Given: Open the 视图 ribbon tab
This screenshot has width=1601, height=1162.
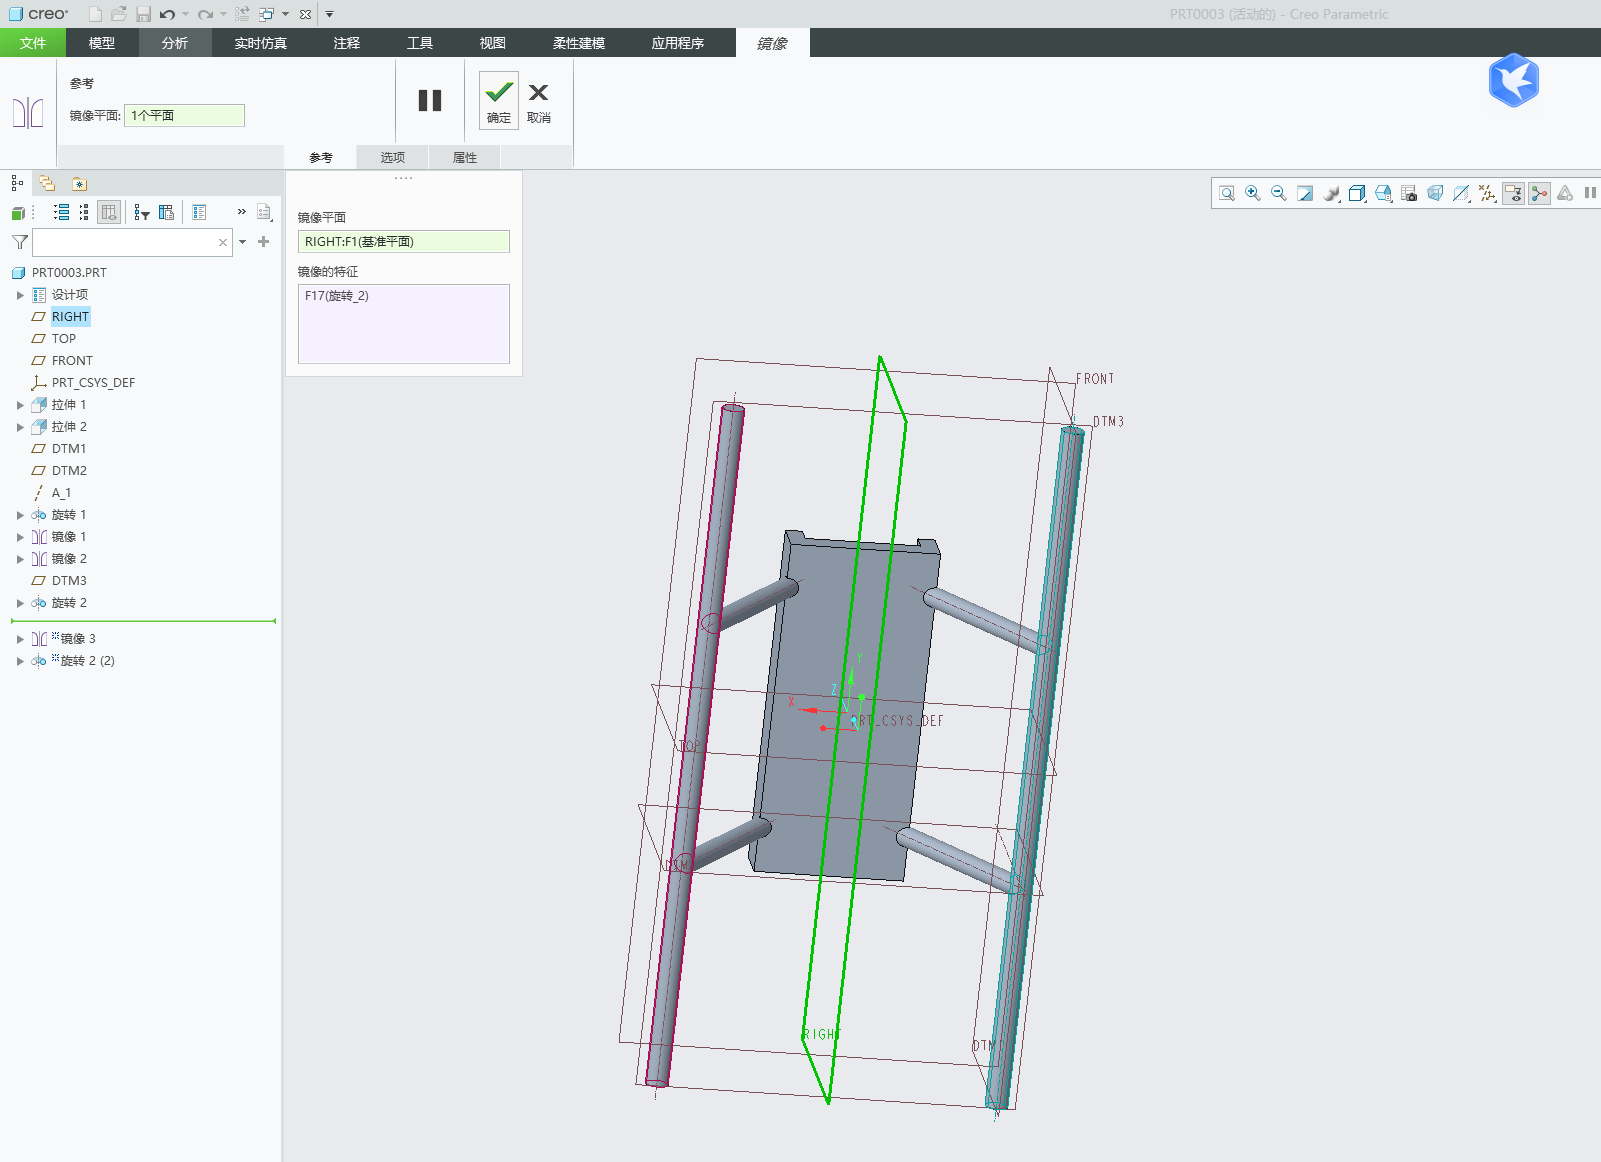Looking at the screenshot, I should pyautogui.click(x=493, y=43).
